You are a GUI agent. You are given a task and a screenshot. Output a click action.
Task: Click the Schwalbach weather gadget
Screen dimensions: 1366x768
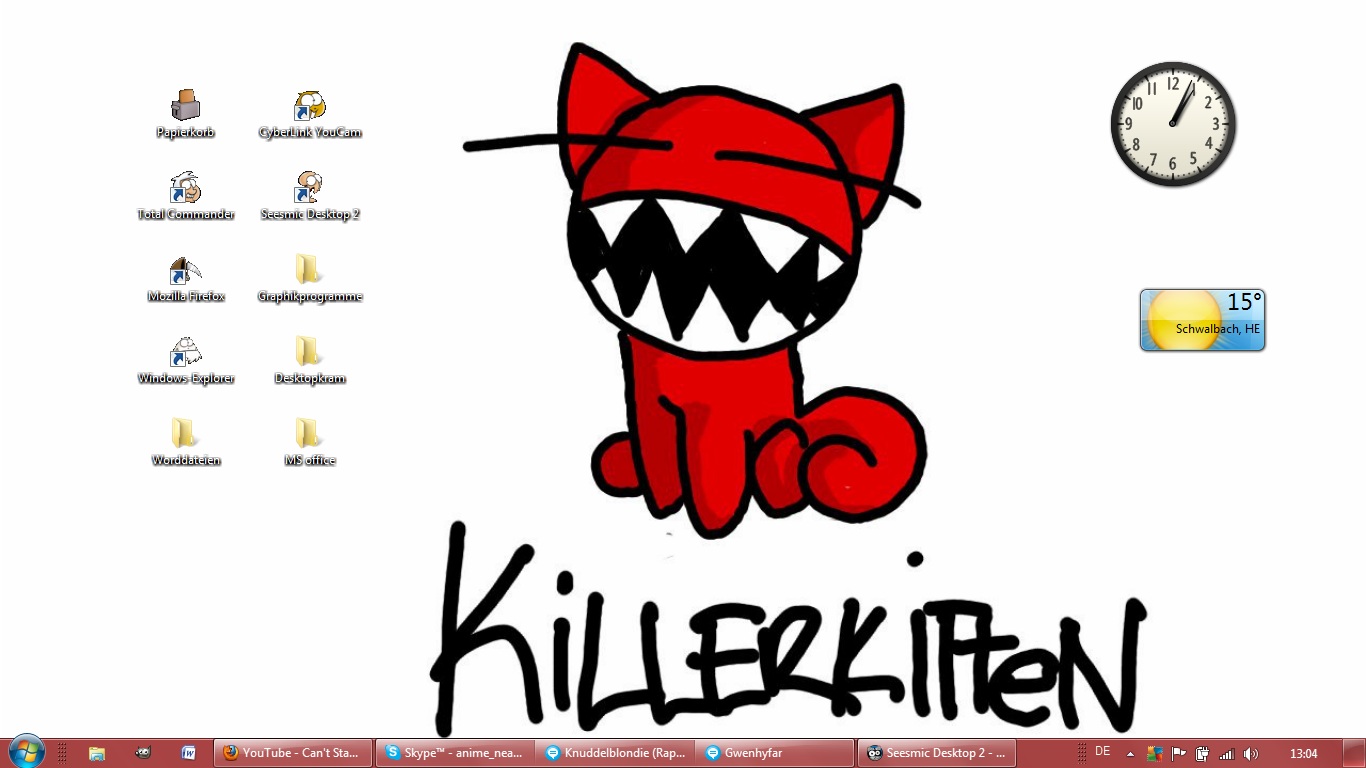click(x=1202, y=320)
